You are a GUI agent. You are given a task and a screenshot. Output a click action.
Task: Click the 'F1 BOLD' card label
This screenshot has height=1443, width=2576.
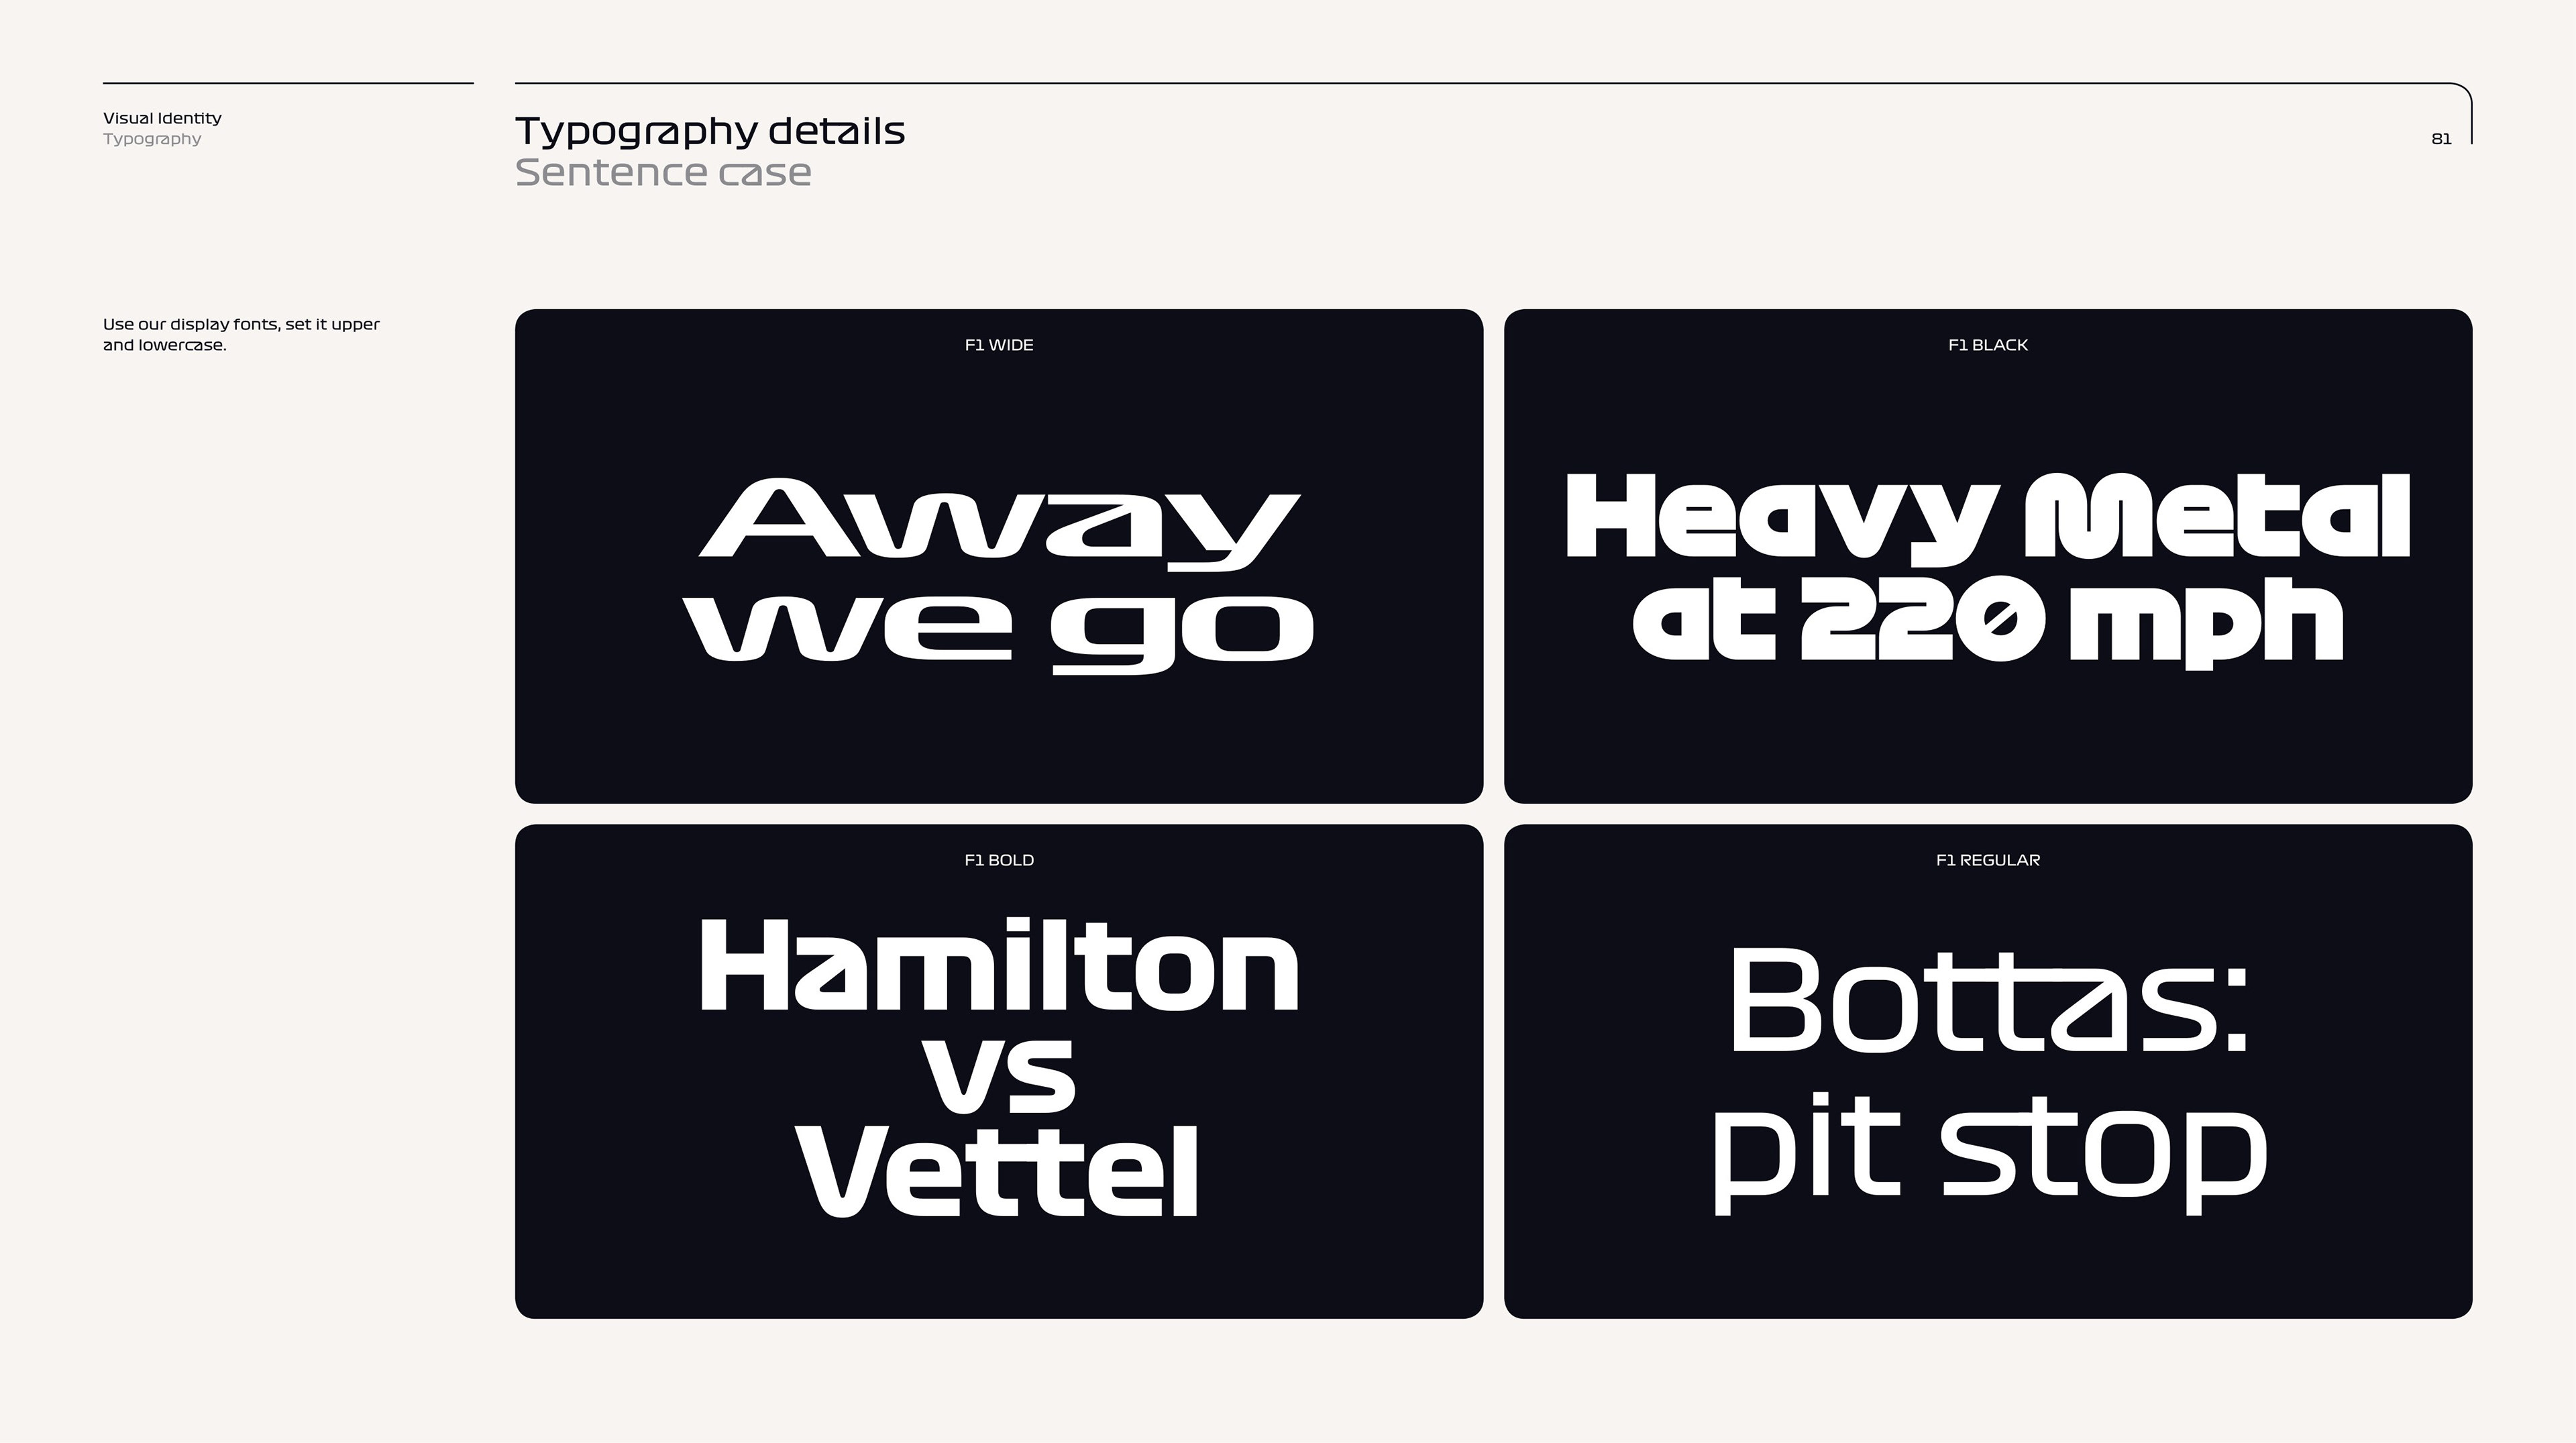[998, 860]
